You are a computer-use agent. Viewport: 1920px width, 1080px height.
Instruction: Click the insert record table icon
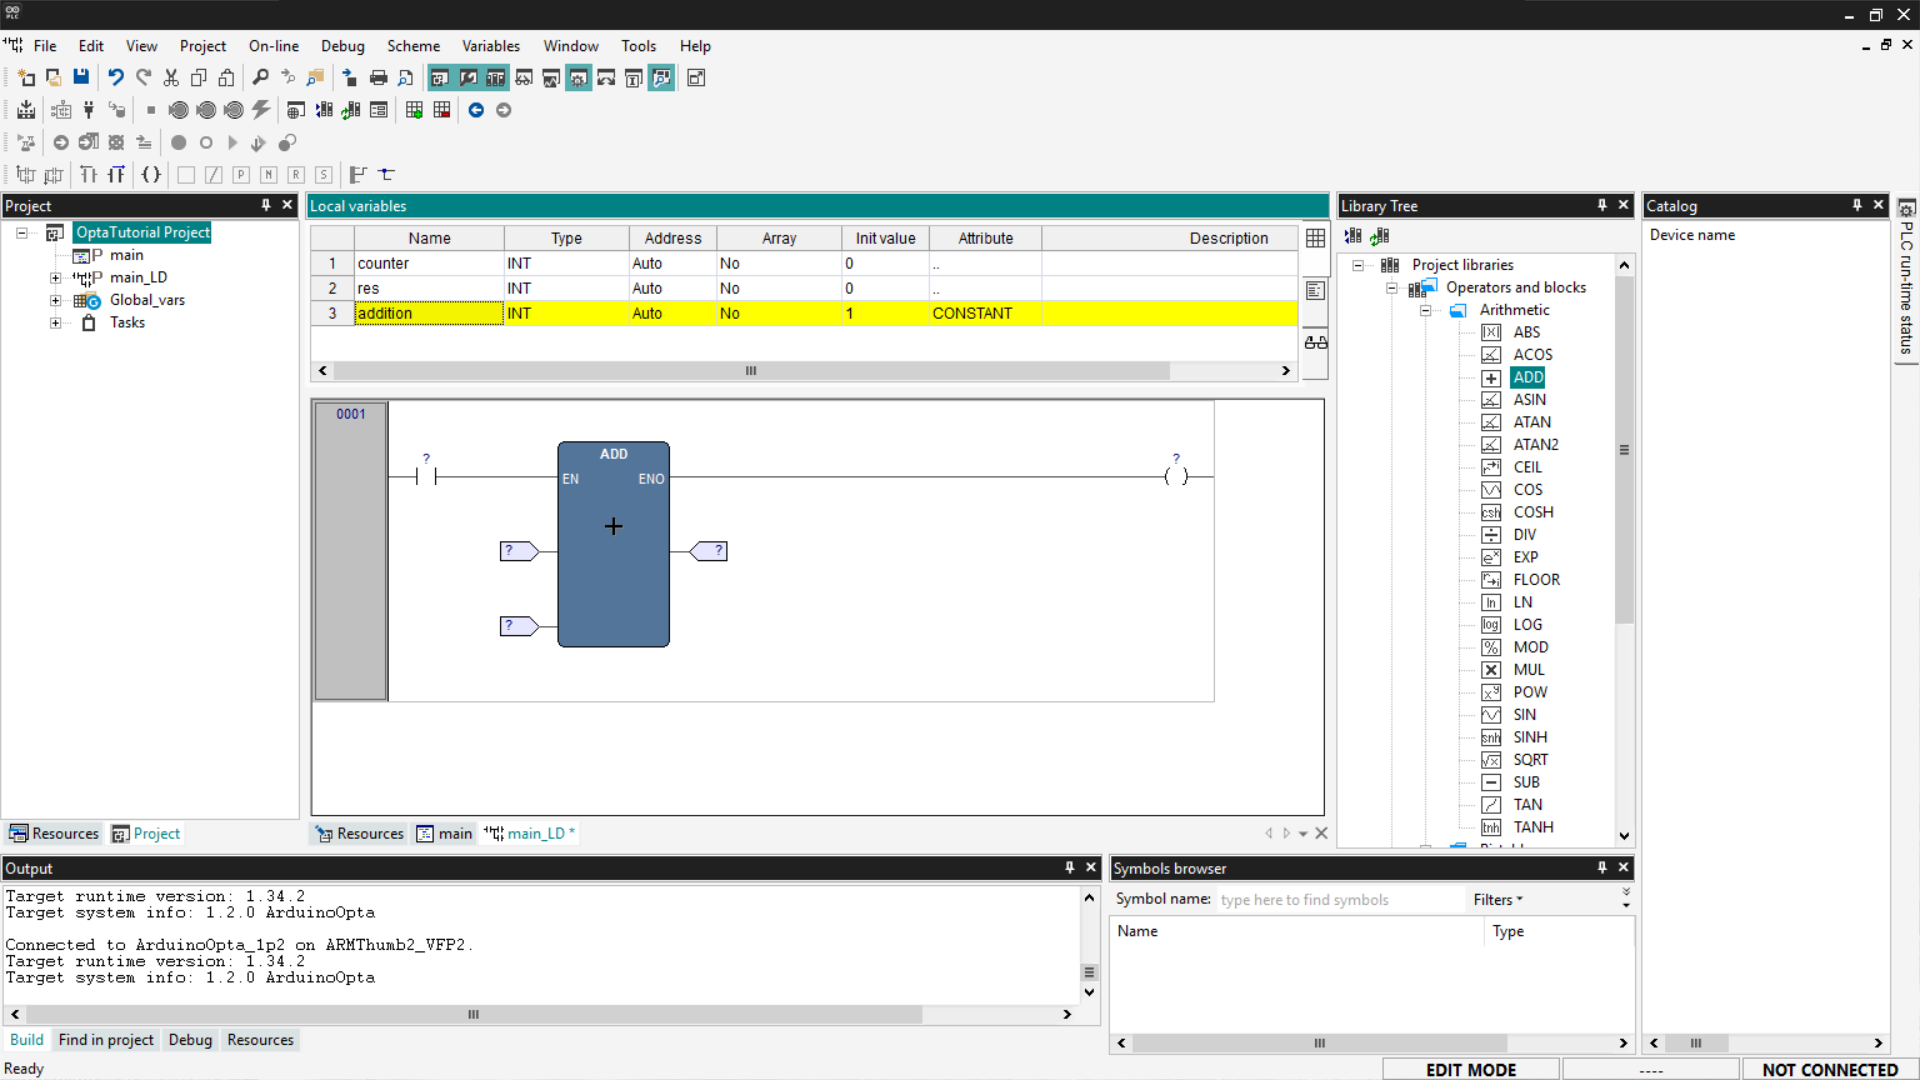click(x=414, y=110)
